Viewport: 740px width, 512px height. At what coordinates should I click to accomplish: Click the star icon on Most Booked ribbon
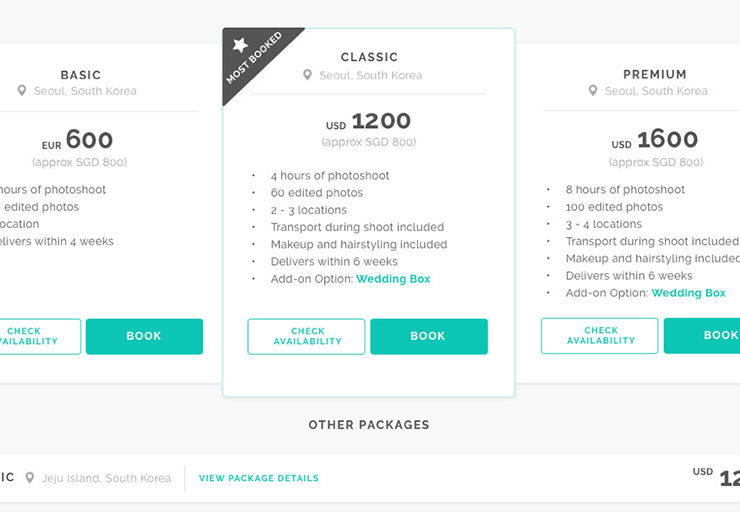(x=240, y=45)
